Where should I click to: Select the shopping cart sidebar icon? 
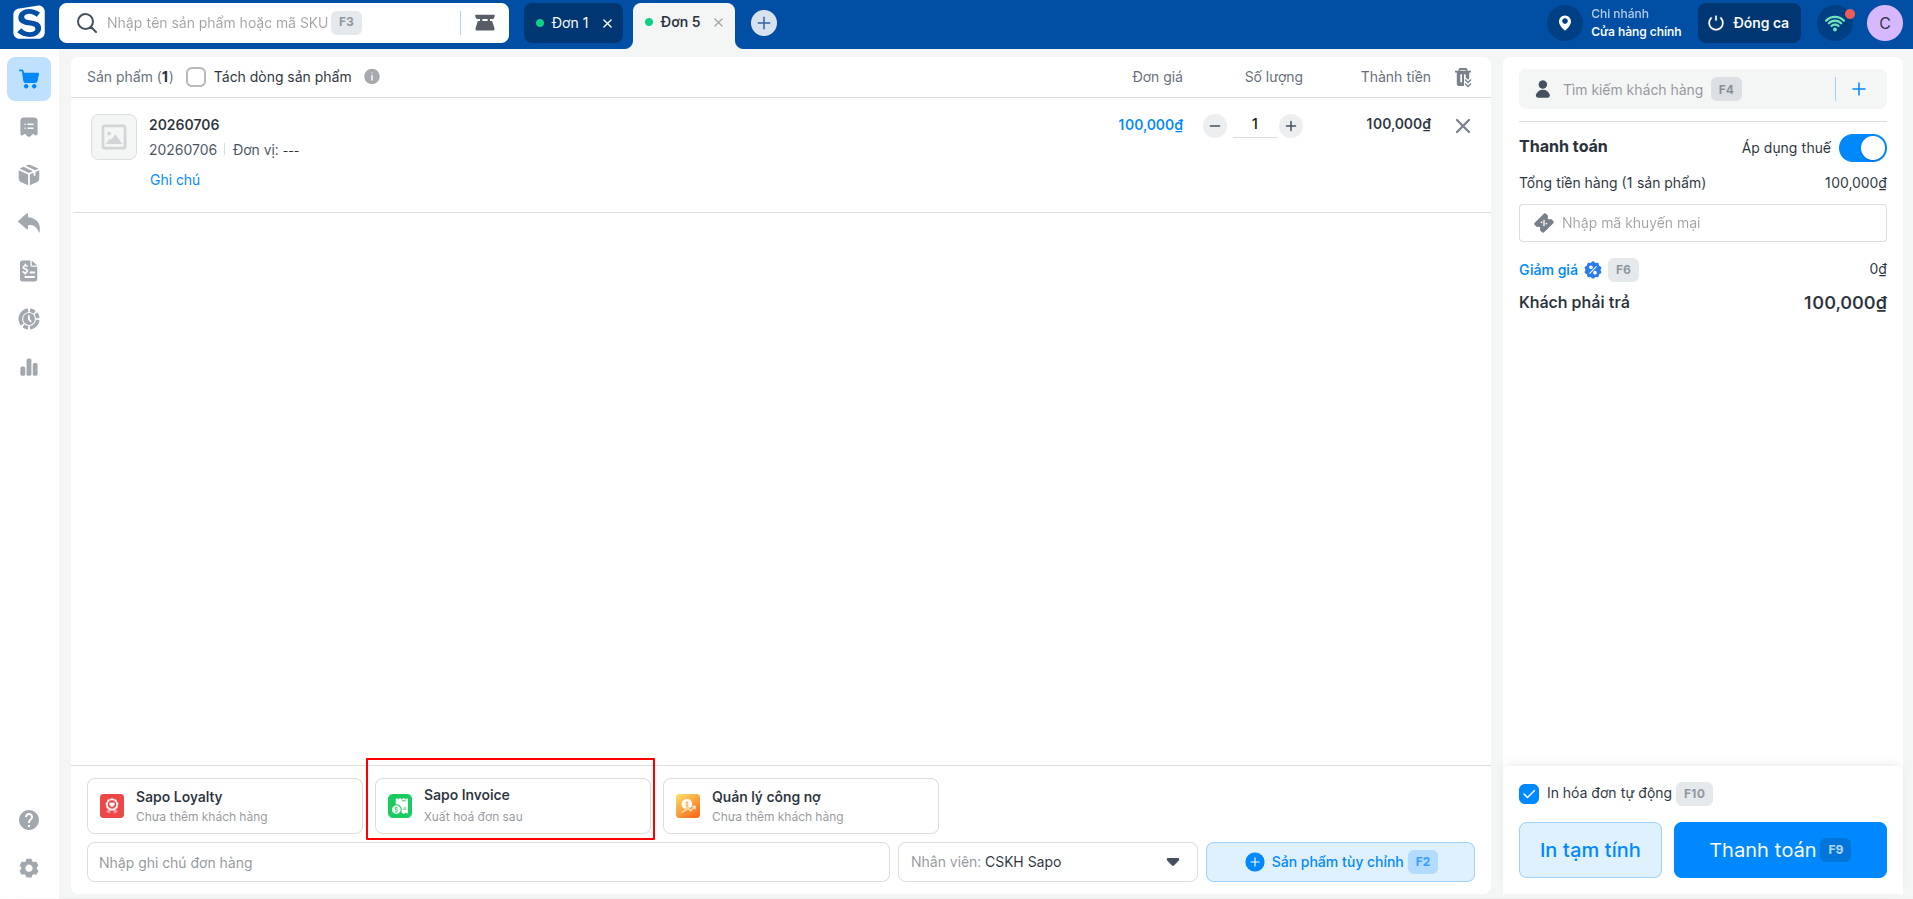tap(29, 79)
